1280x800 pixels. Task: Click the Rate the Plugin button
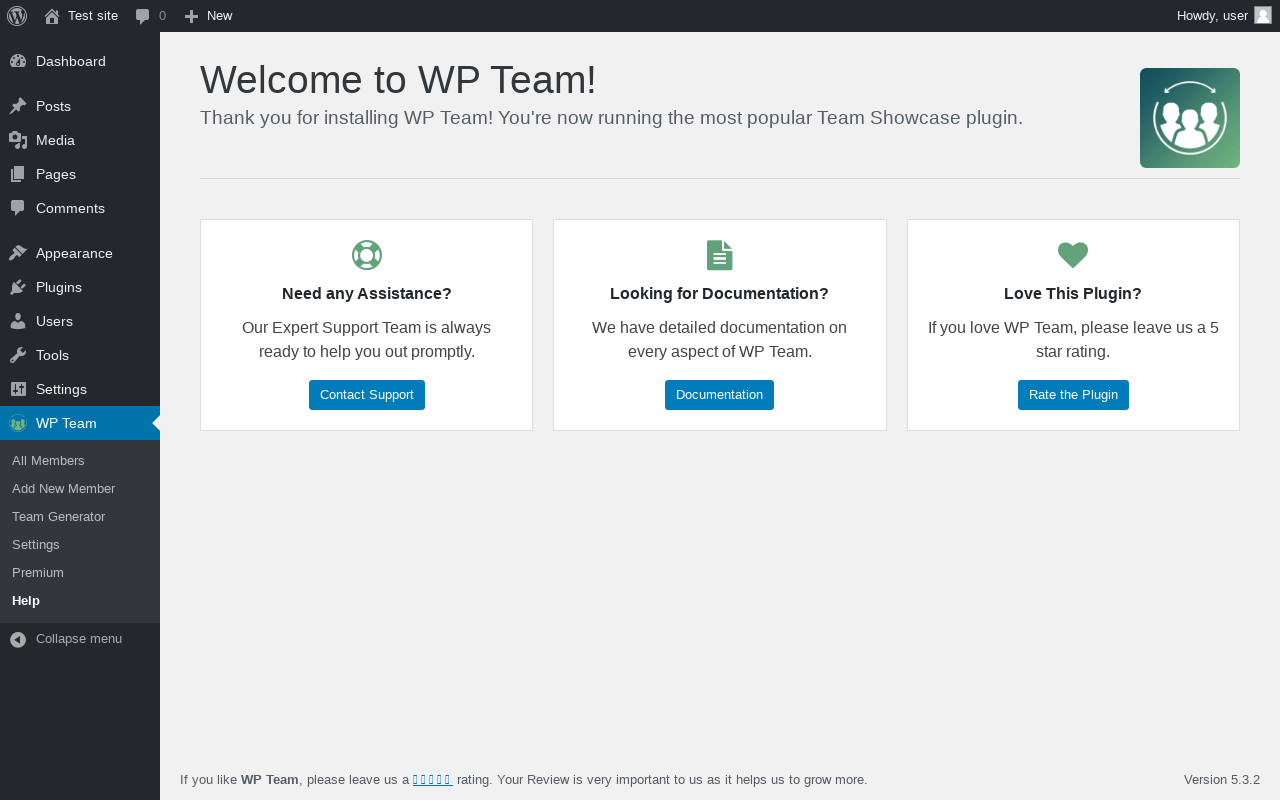click(1073, 395)
